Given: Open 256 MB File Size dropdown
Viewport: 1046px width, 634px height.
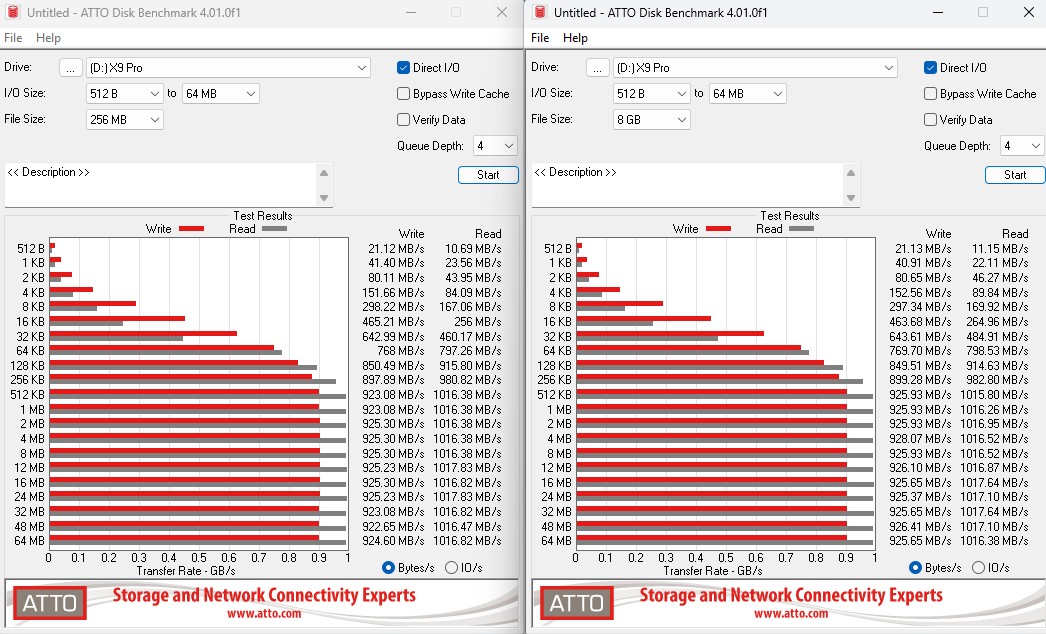Looking at the screenshot, I should pos(124,119).
